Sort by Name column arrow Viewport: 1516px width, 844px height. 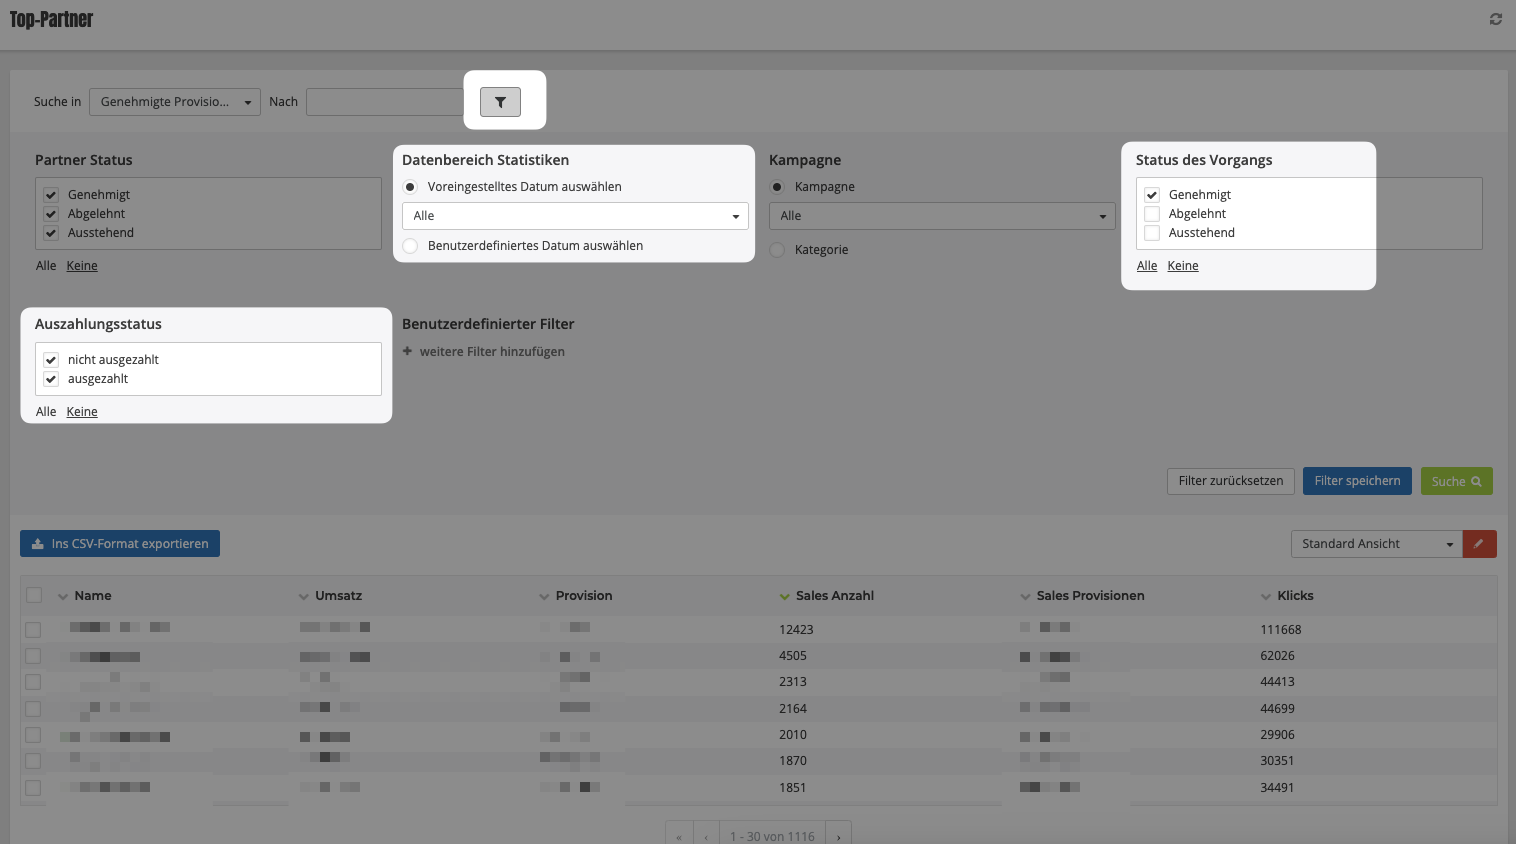click(x=63, y=597)
